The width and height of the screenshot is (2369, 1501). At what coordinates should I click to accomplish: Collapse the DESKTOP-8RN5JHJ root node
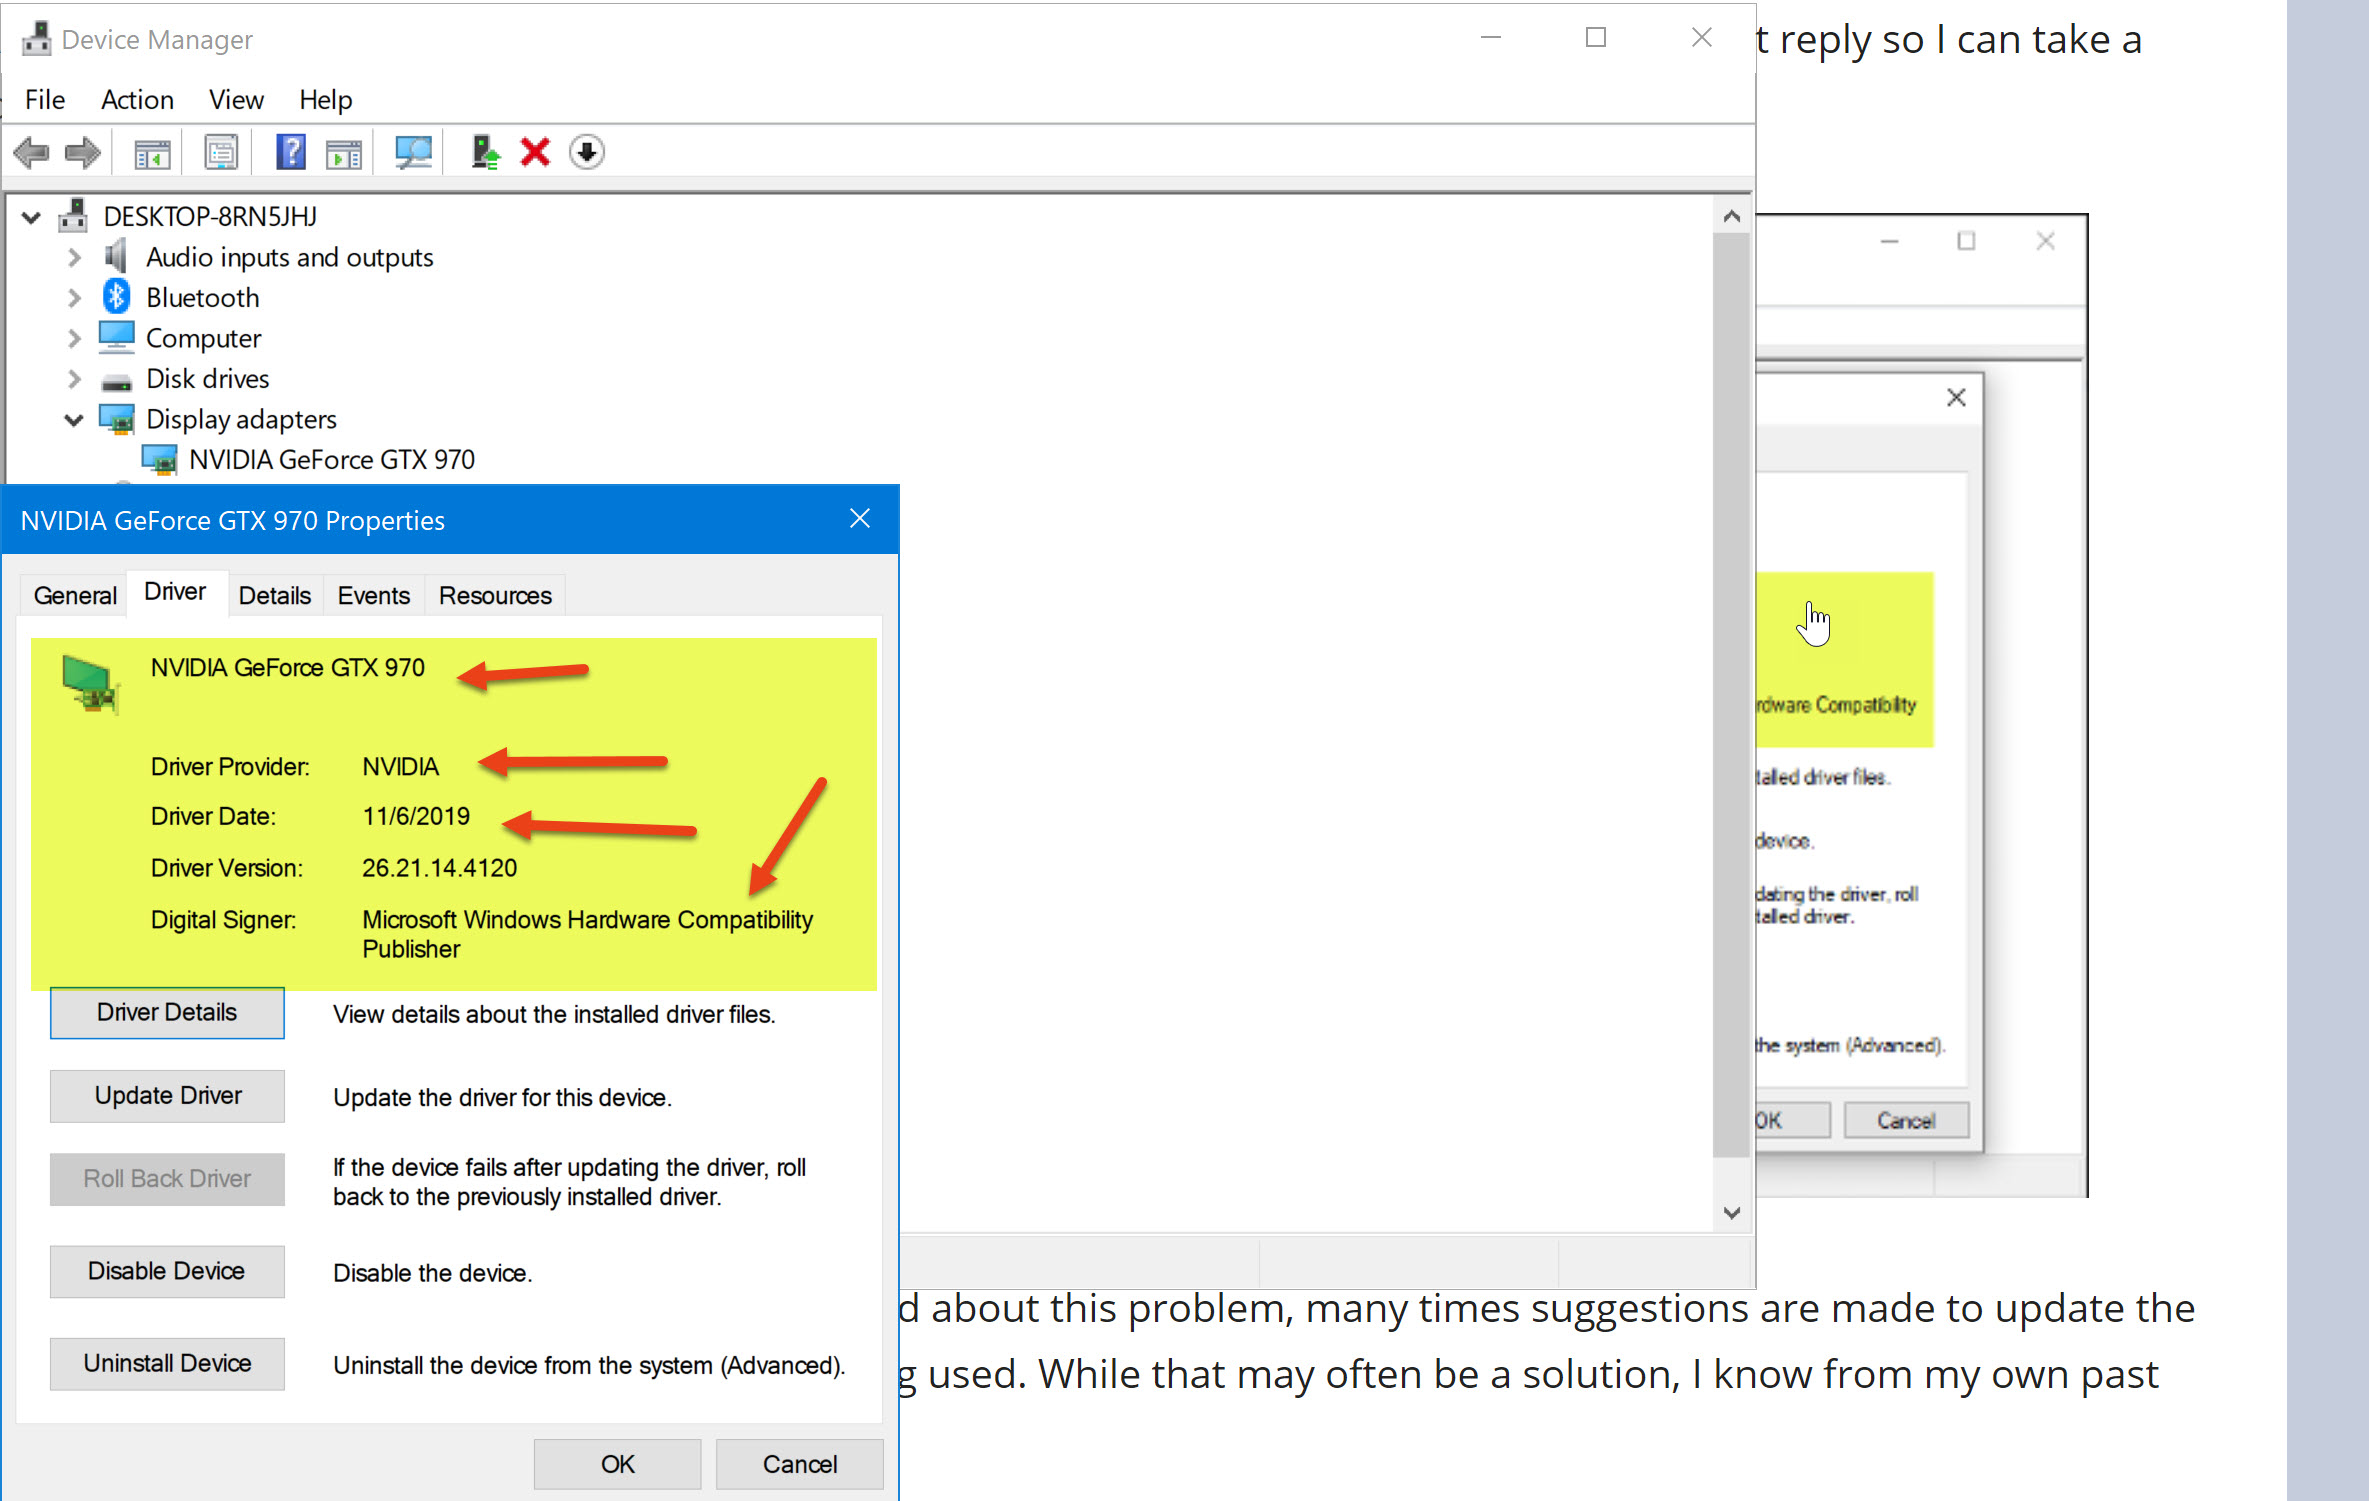(32, 217)
